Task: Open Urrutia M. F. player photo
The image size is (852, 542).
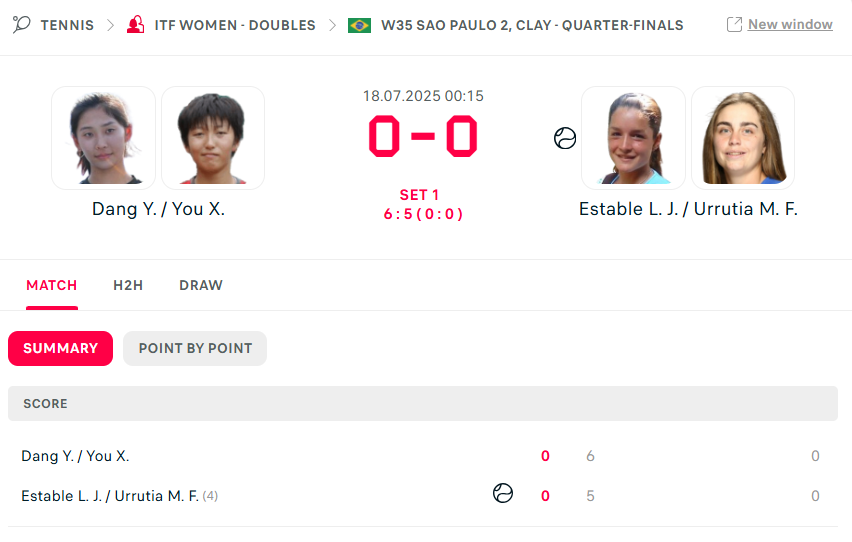Action: pos(743,137)
